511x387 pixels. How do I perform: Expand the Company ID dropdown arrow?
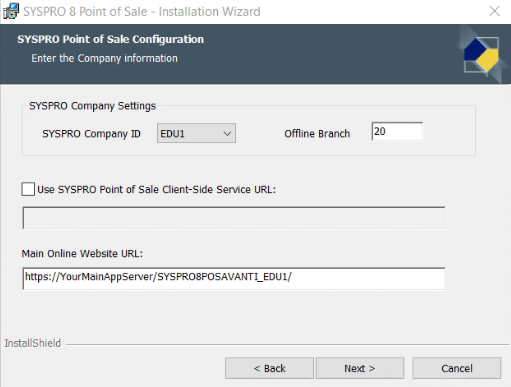point(227,134)
